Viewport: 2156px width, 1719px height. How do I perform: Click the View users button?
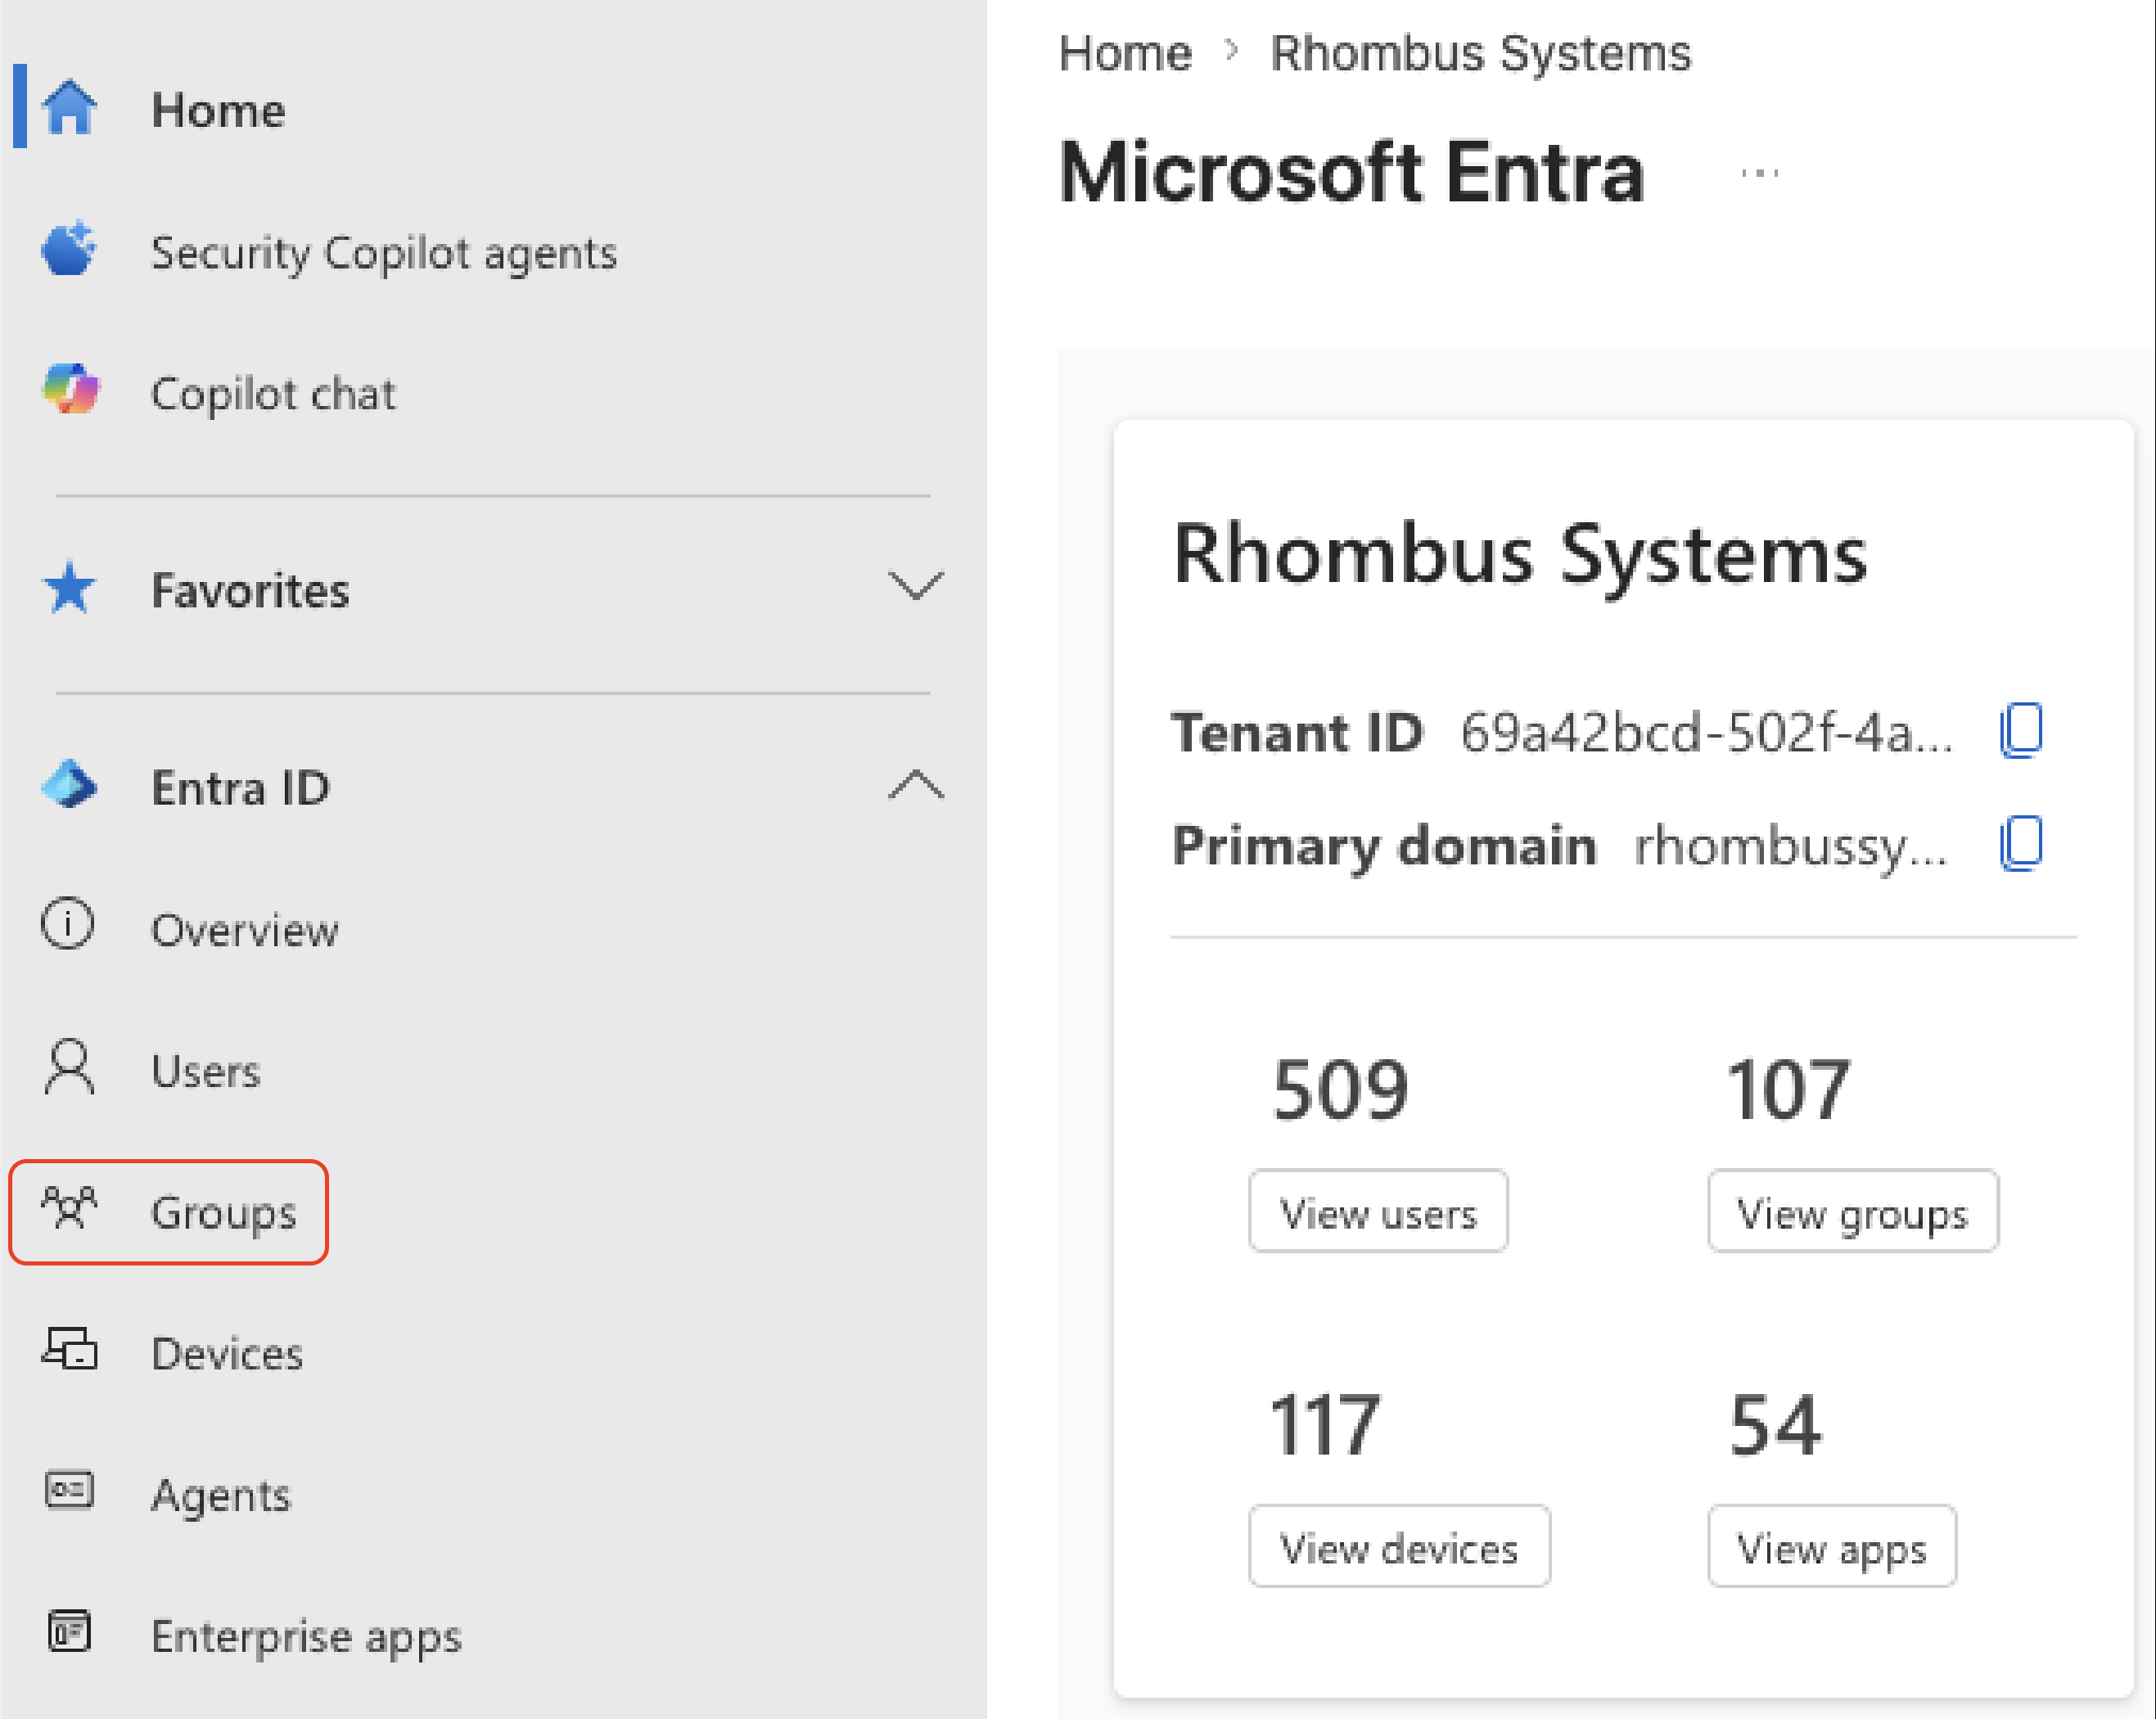coord(1378,1211)
